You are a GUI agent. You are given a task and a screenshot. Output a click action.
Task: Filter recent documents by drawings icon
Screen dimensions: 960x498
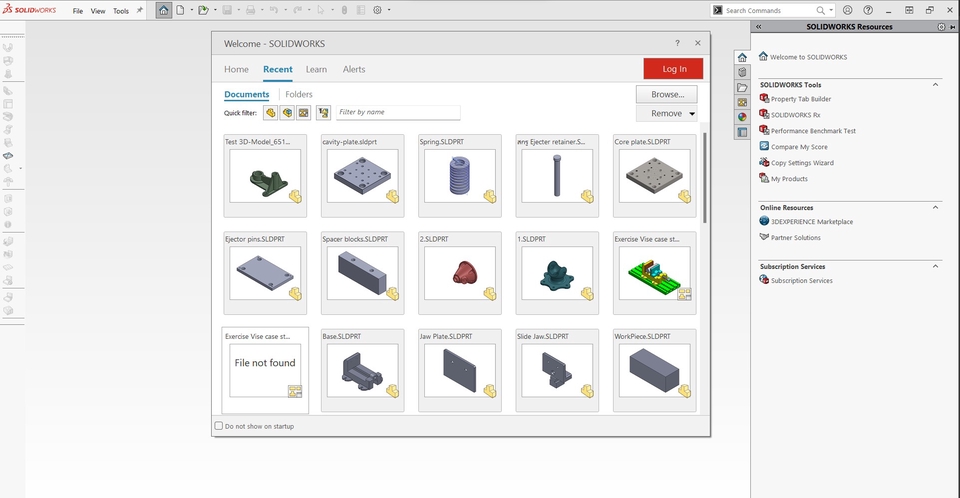coord(304,113)
